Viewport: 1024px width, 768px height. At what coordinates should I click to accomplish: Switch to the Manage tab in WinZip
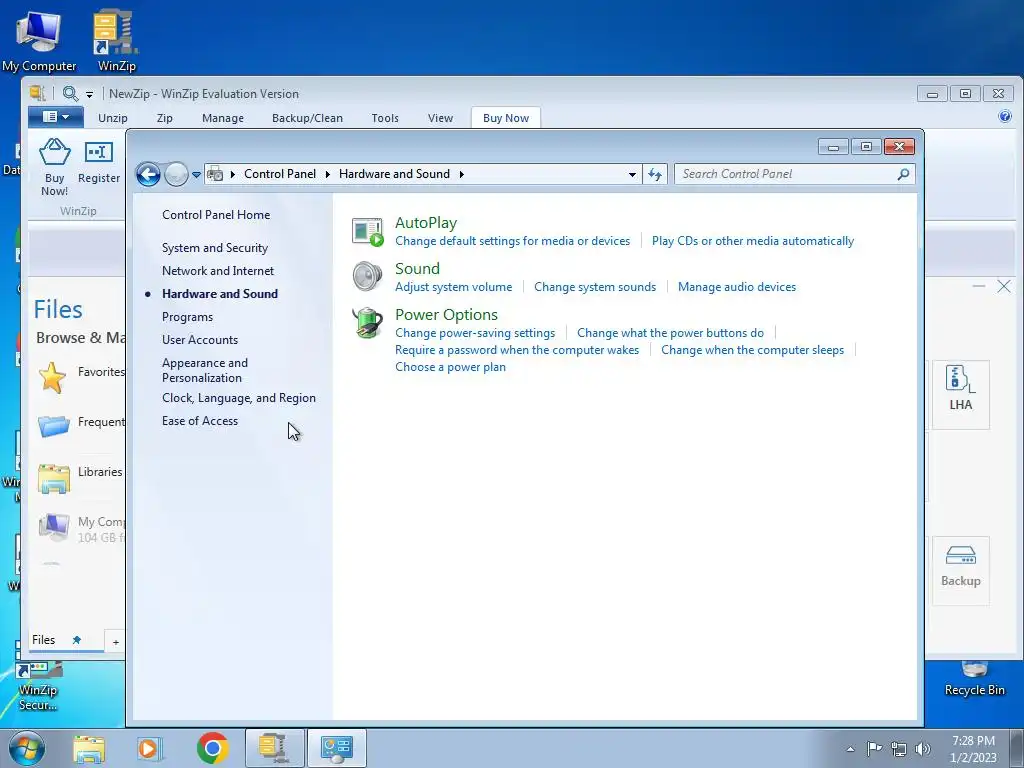click(x=223, y=118)
